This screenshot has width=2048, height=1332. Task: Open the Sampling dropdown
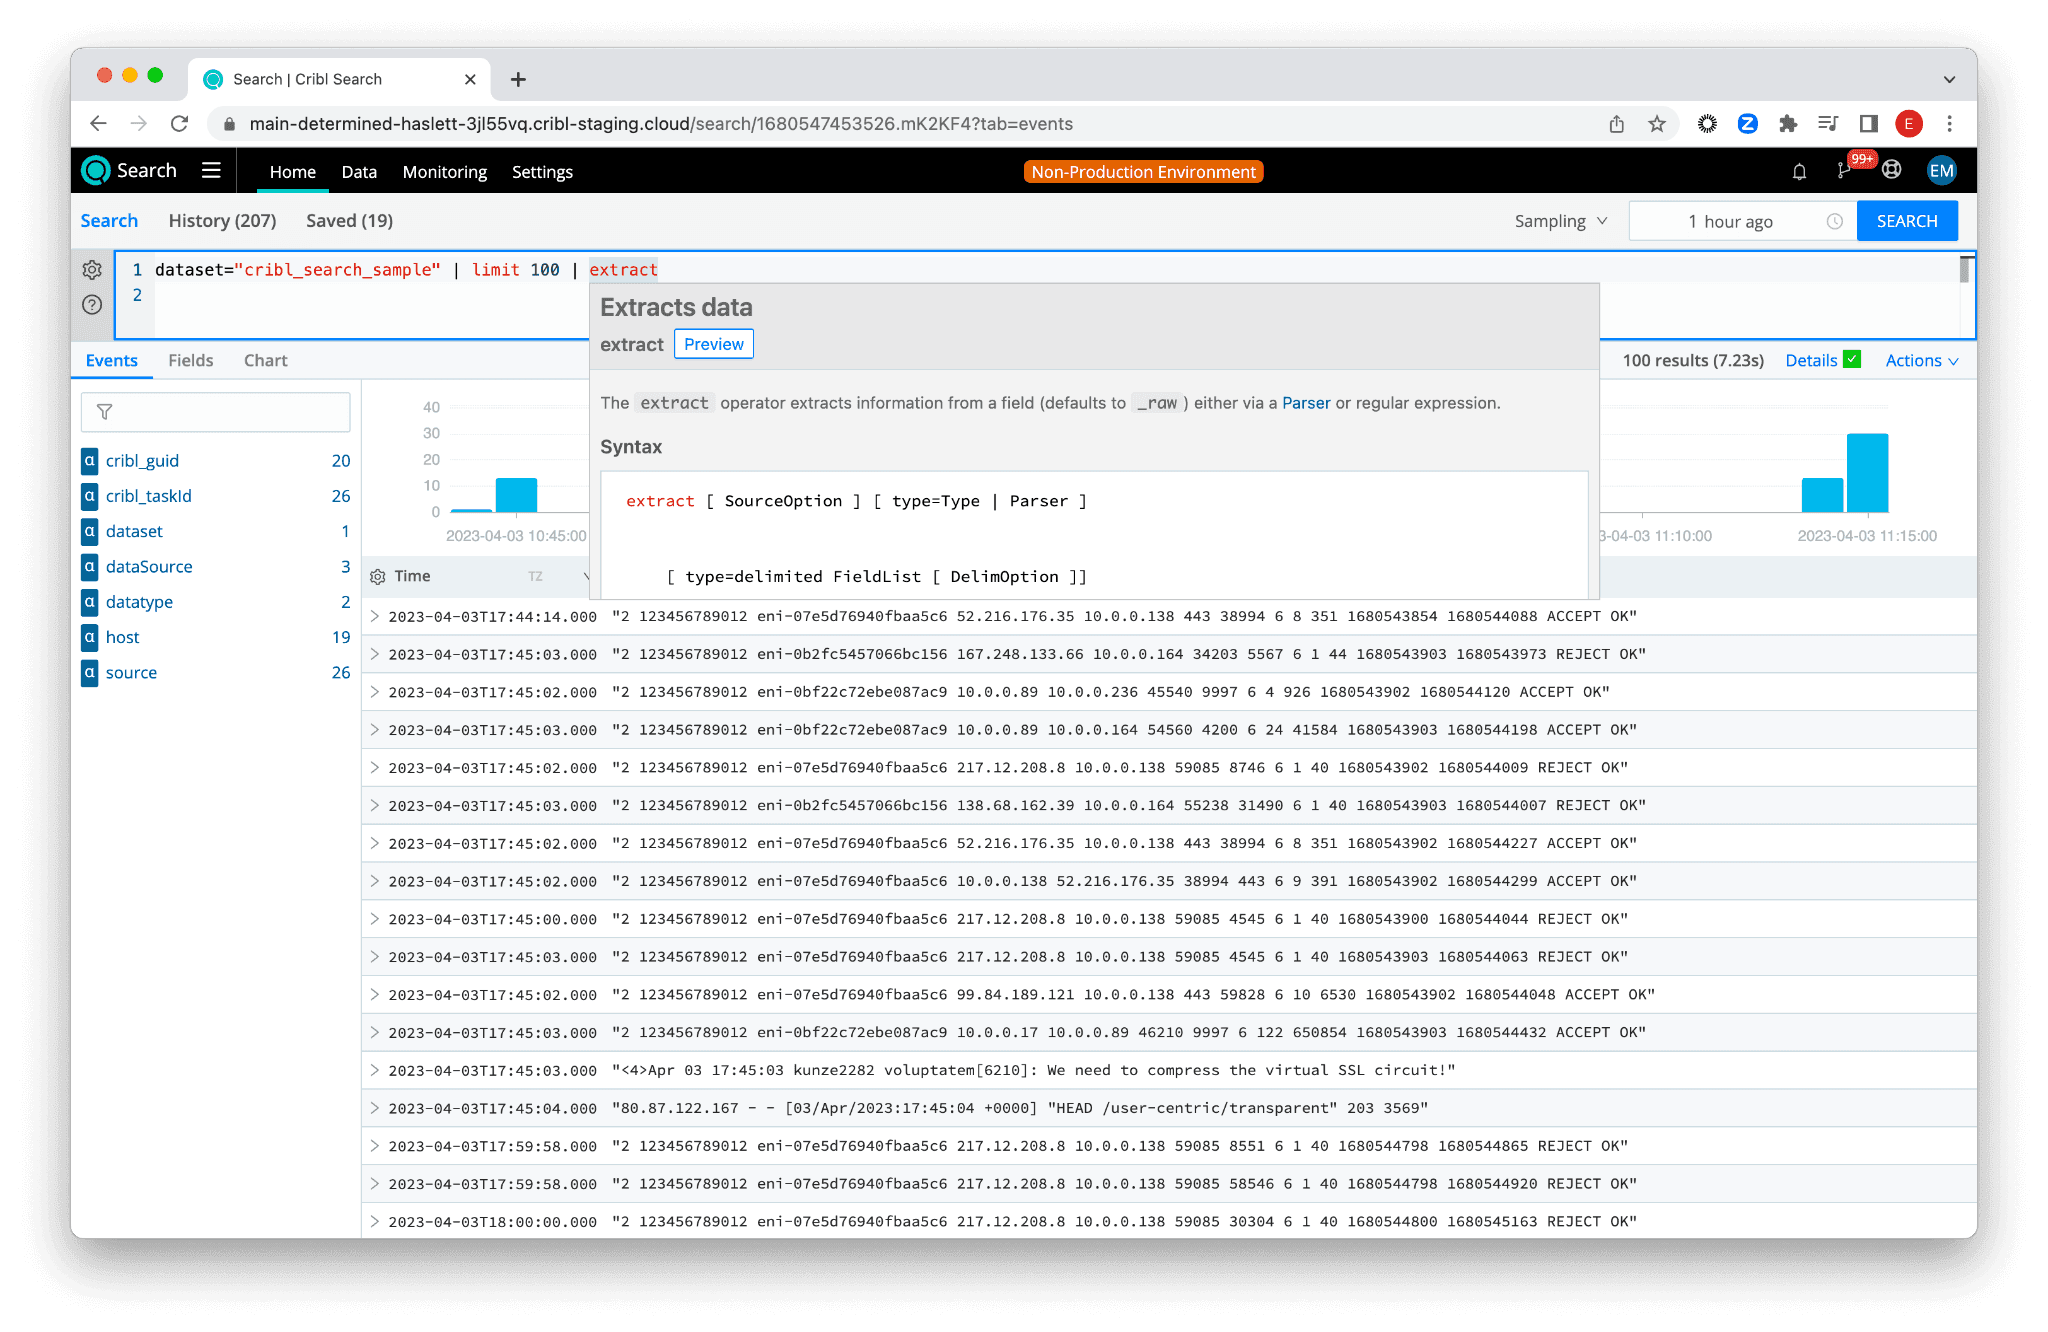(1560, 221)
